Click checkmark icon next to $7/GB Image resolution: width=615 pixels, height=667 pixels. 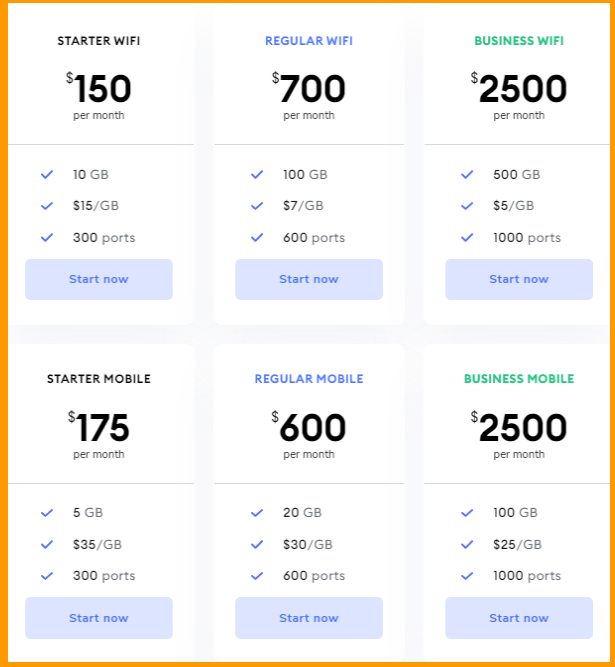coord(257,206)
